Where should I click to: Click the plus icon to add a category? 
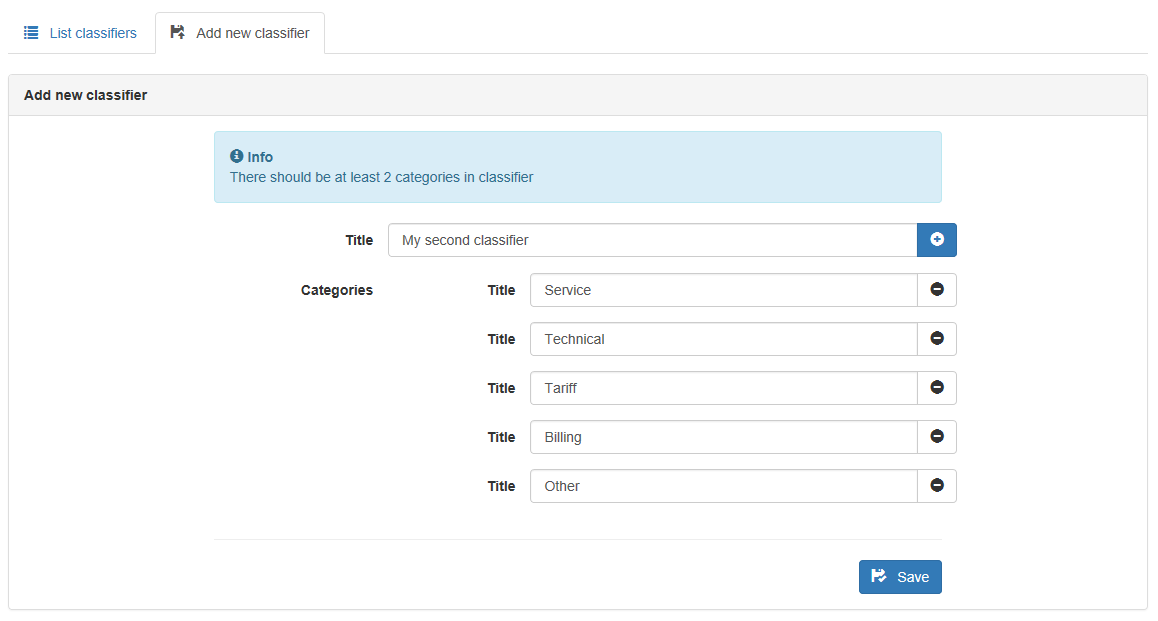[936, 240]
